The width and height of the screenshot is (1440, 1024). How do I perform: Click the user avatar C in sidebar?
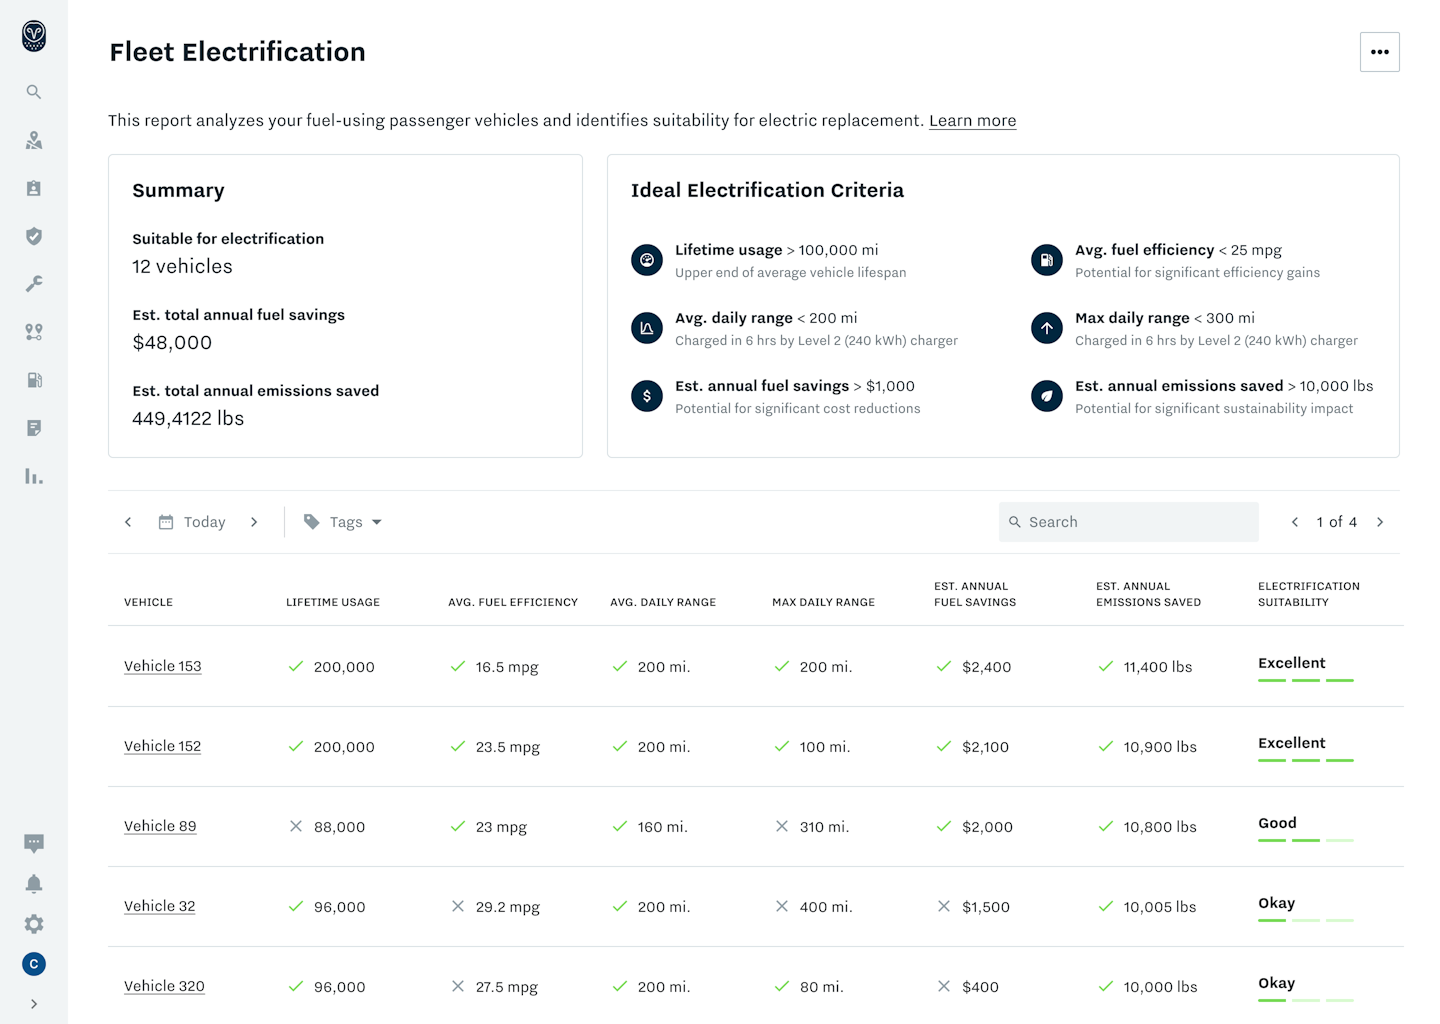pos(34,964)
